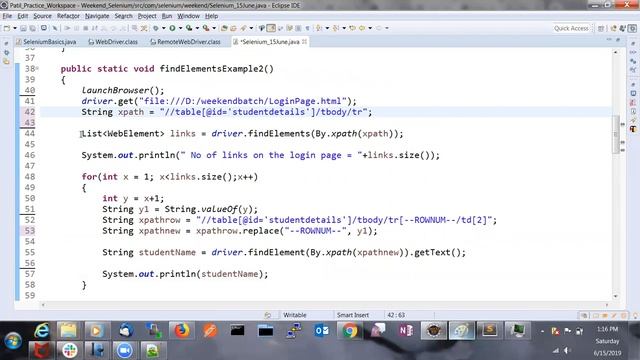Click the New Java Package icon
This screenshot has width=640, height=360.
(224, 28)
